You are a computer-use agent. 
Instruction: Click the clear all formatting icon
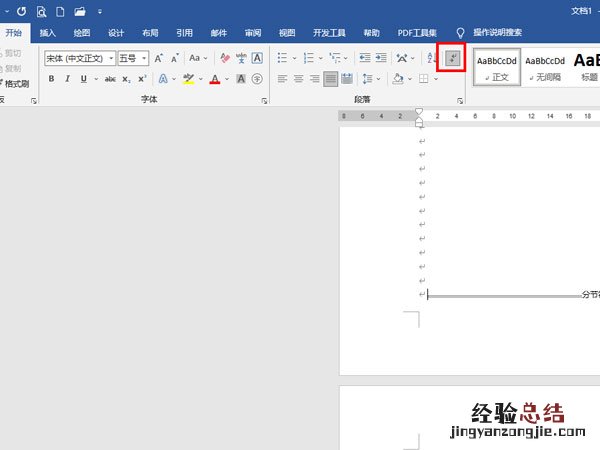tap(224, 58)
